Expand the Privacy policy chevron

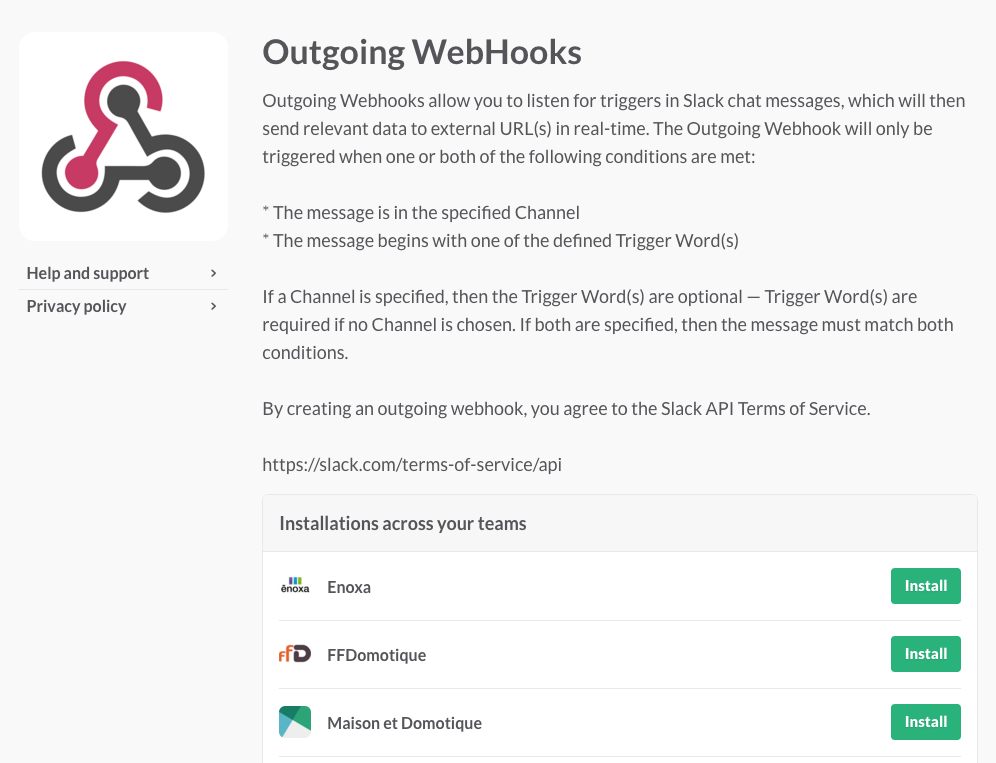tap(213, 306)
